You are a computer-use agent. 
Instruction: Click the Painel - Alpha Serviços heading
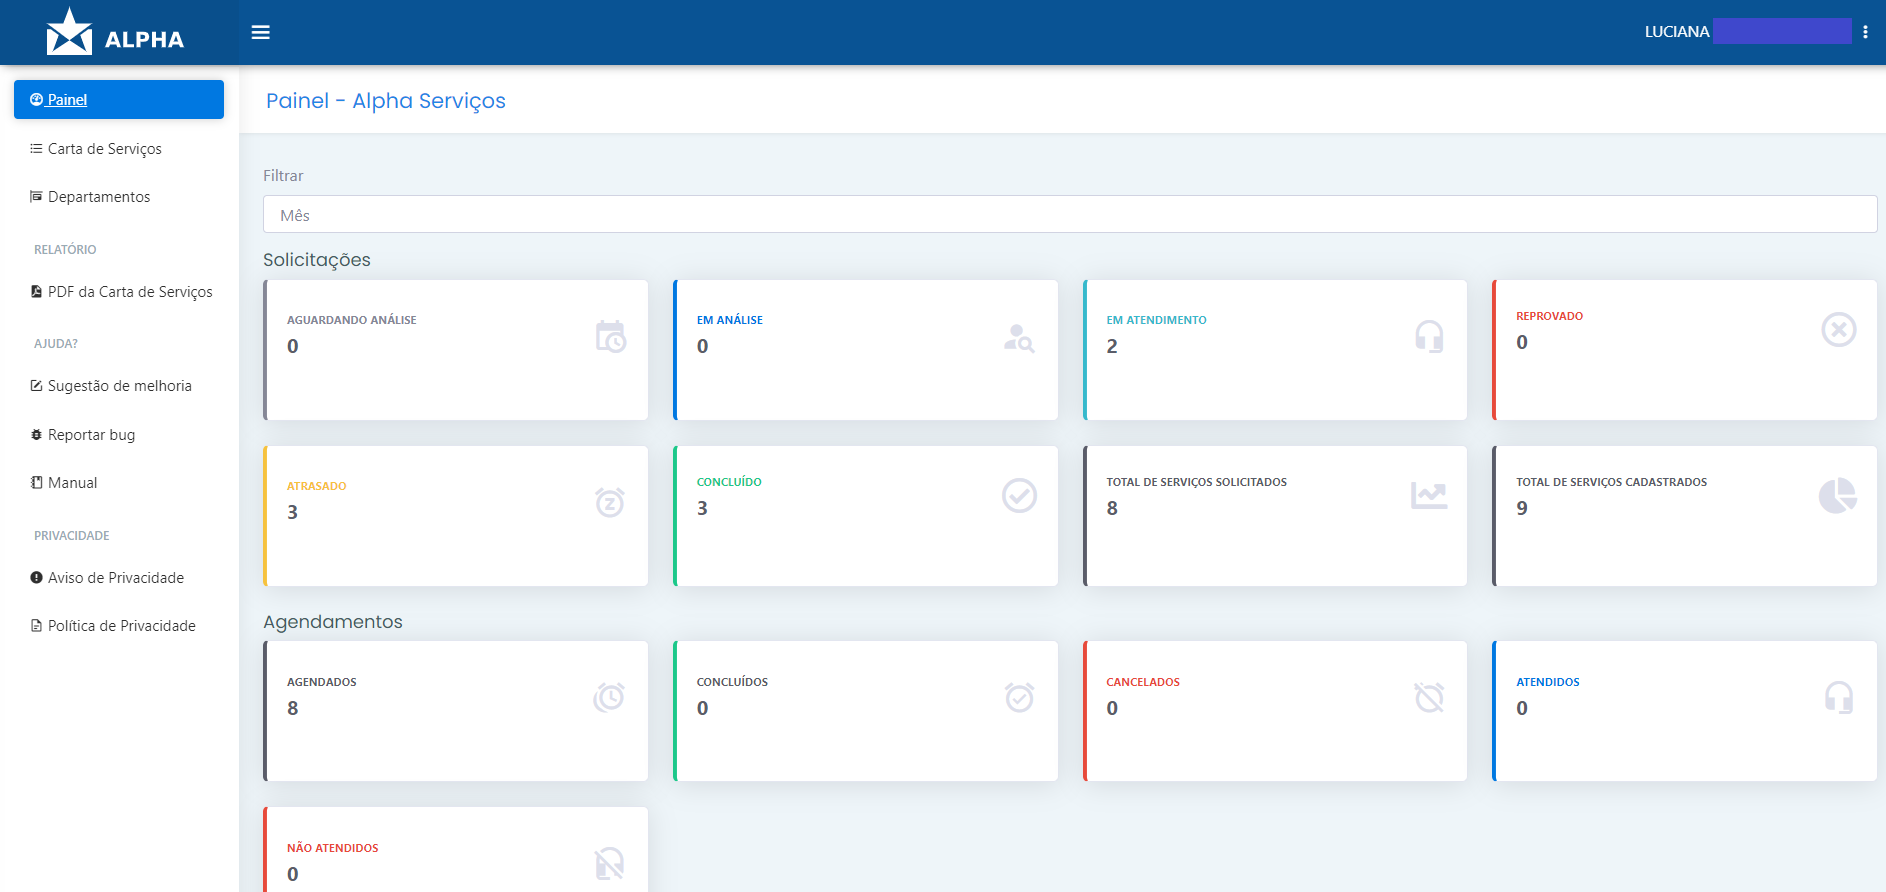386,101
